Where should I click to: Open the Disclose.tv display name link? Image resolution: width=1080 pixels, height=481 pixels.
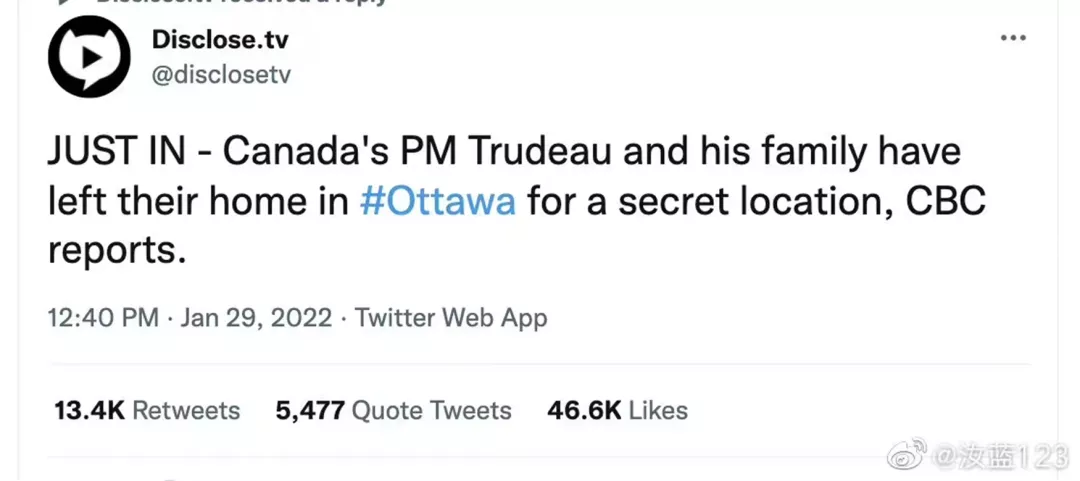220,40
